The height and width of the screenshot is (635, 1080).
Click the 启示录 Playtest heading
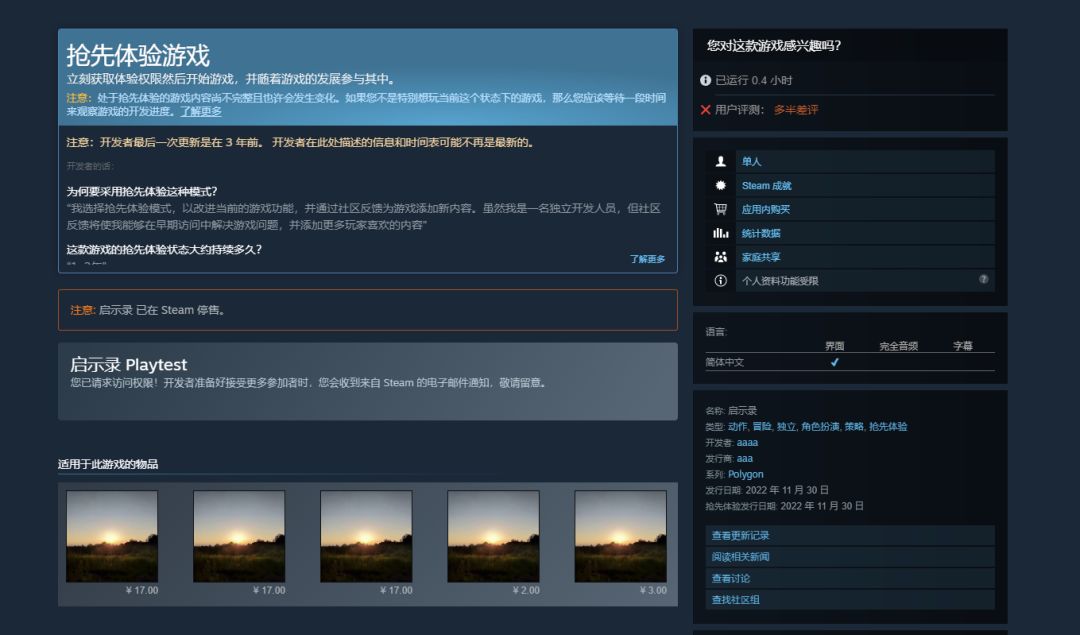point(129,364)
